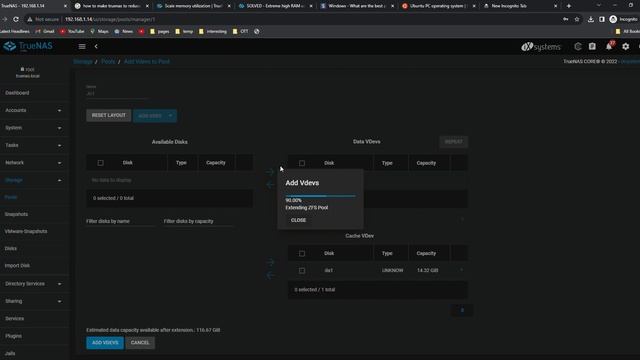Focus the Filter disks by capacity field

pos(198,222)
